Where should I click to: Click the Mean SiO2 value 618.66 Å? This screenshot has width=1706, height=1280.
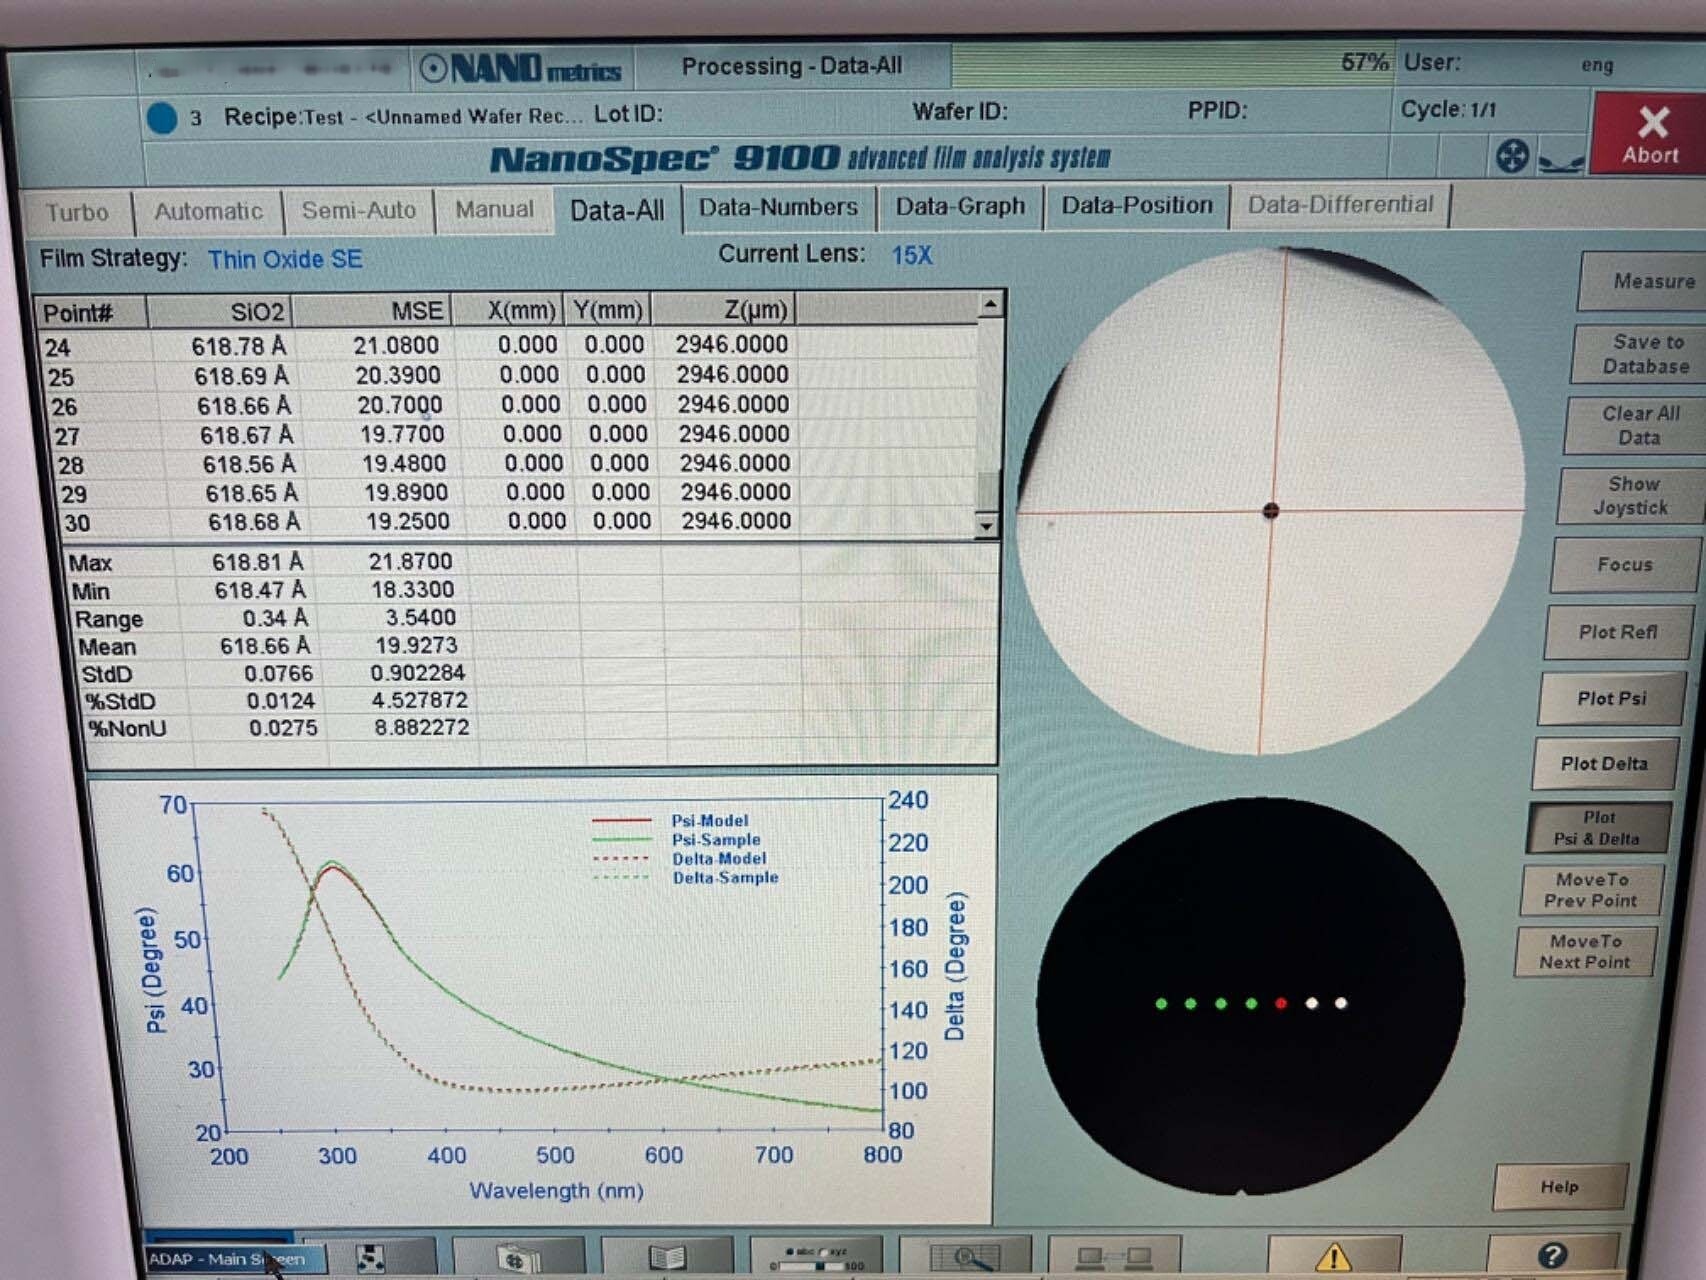pyautogui.click(x=264, y=646)
